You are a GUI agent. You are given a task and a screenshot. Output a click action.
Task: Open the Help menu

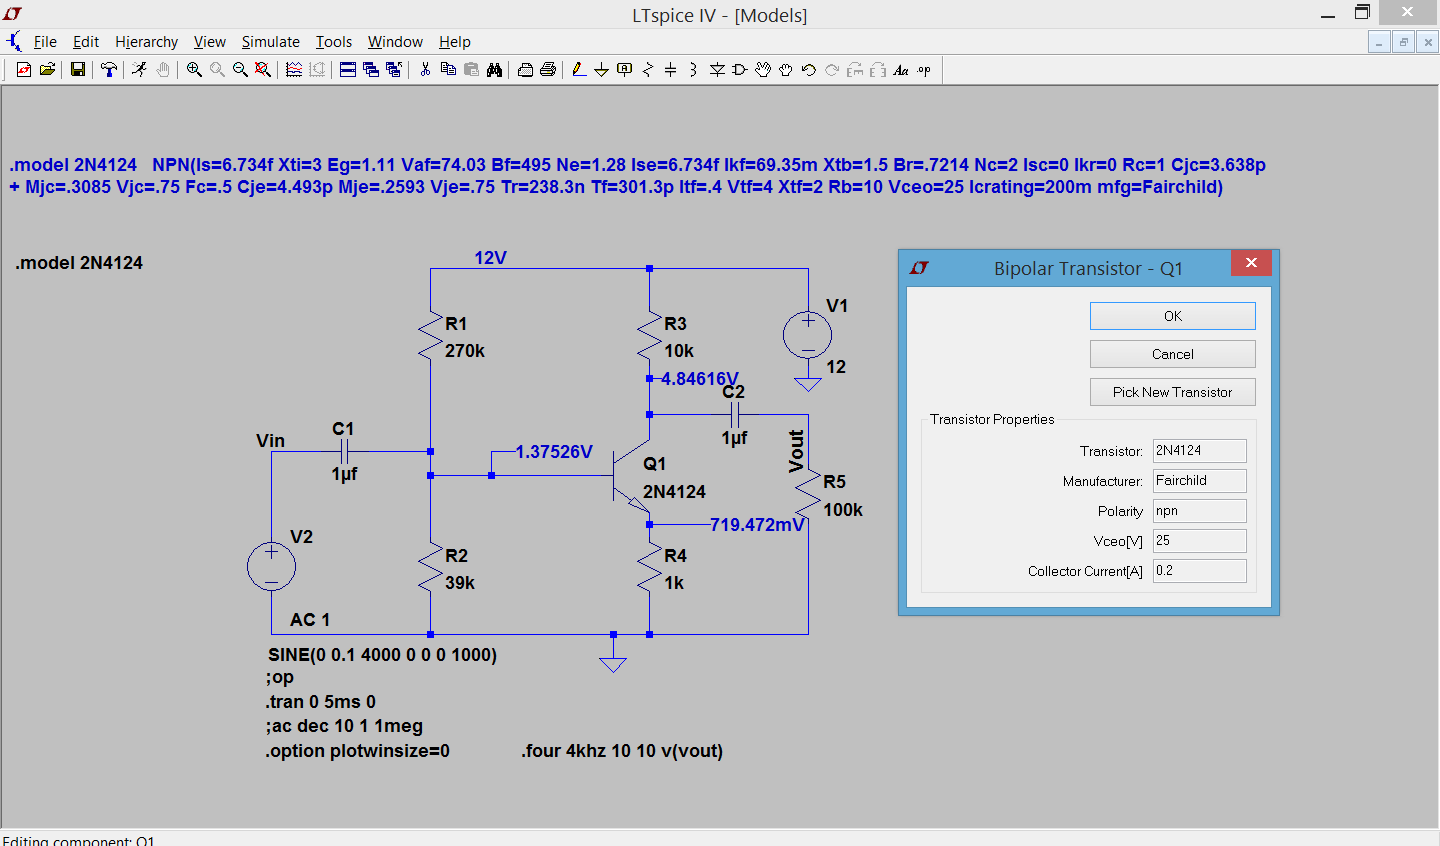[x=454, y=42]
